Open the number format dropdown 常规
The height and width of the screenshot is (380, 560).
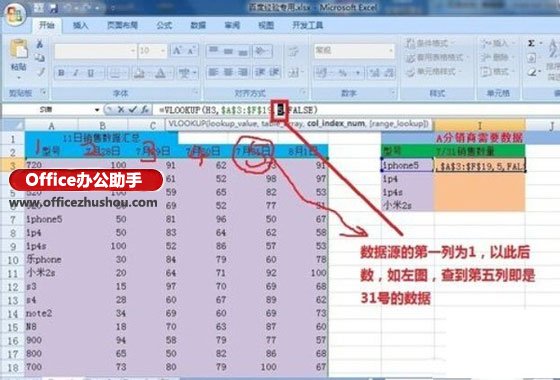391,51
